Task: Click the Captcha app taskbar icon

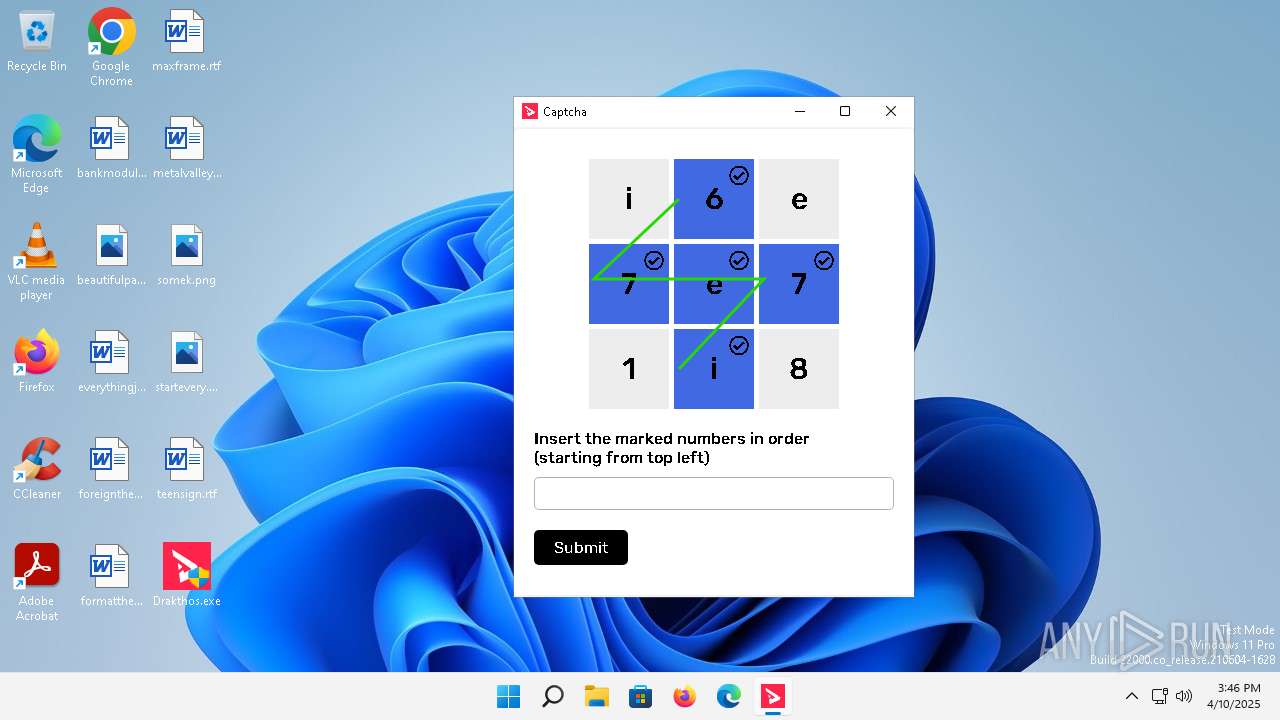Action: 773,696
